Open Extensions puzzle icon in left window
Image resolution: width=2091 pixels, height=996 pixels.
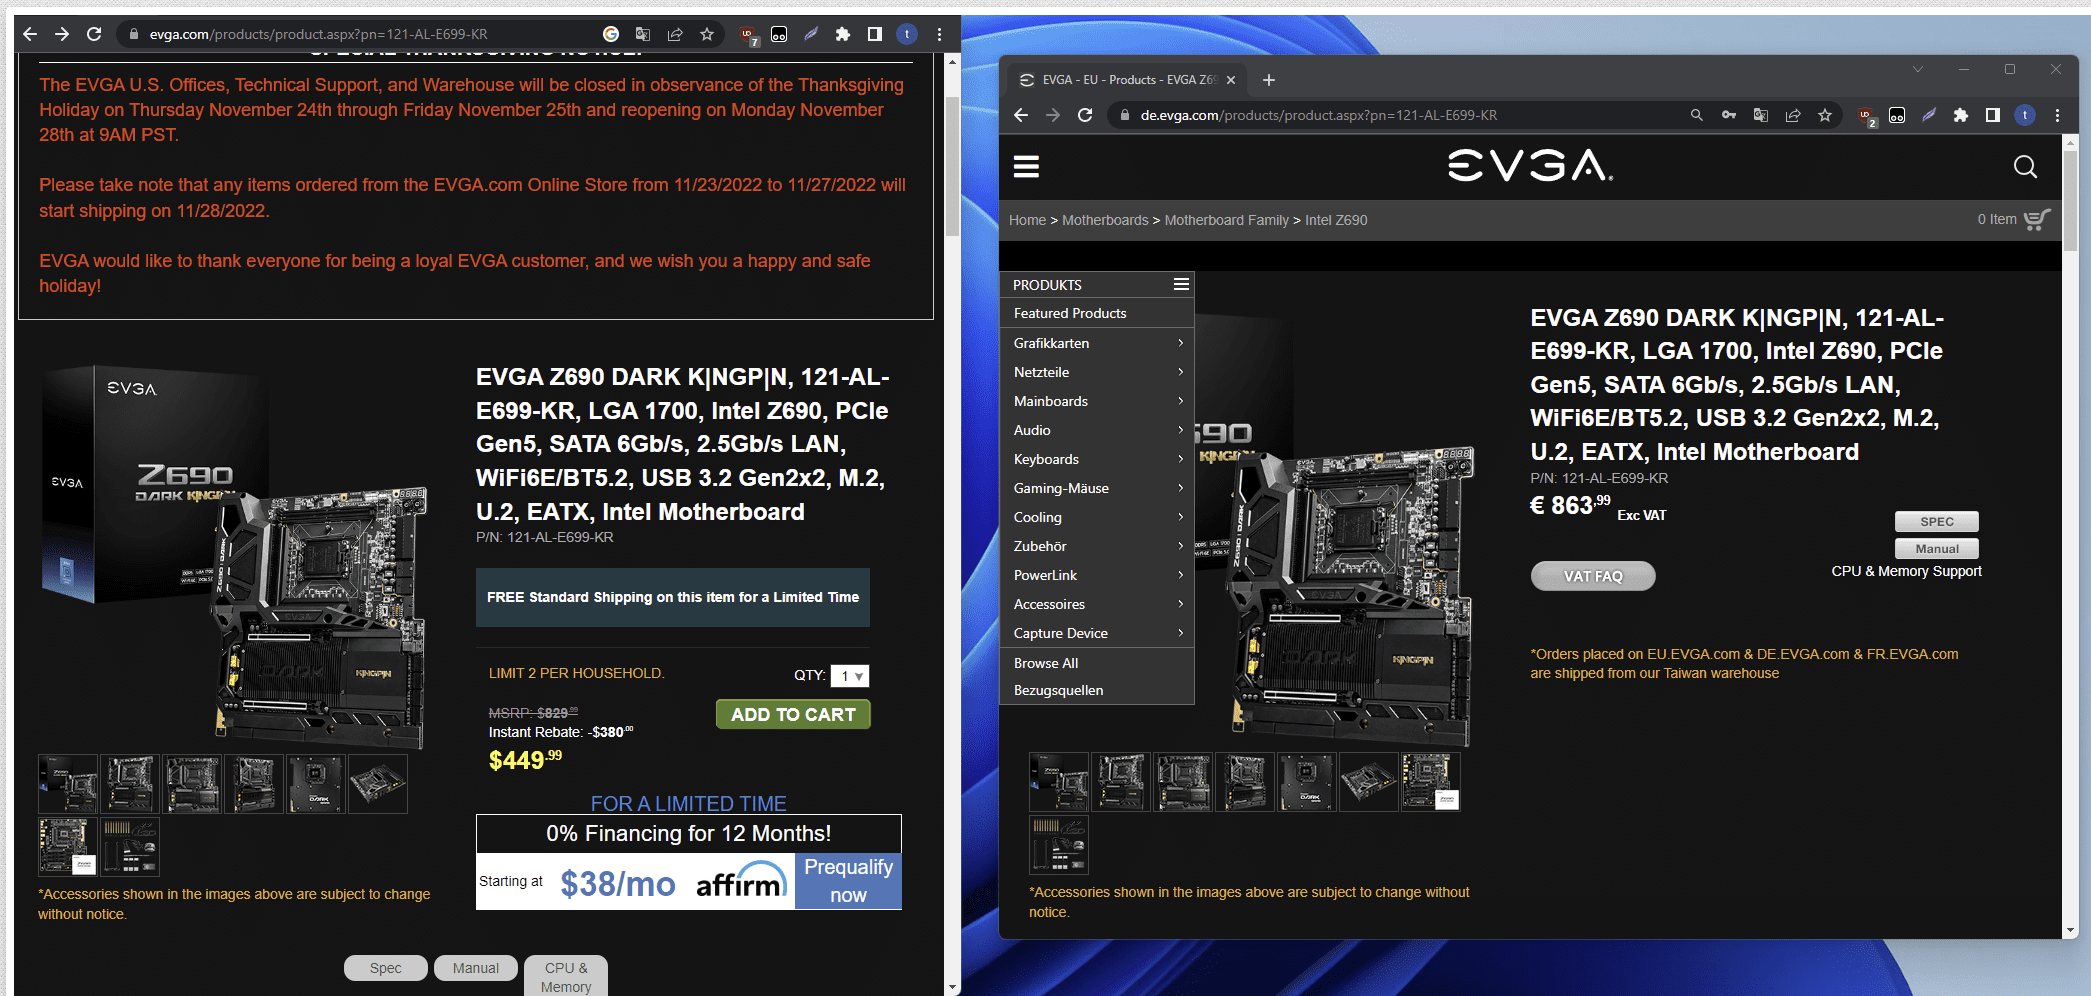(843, 34)
